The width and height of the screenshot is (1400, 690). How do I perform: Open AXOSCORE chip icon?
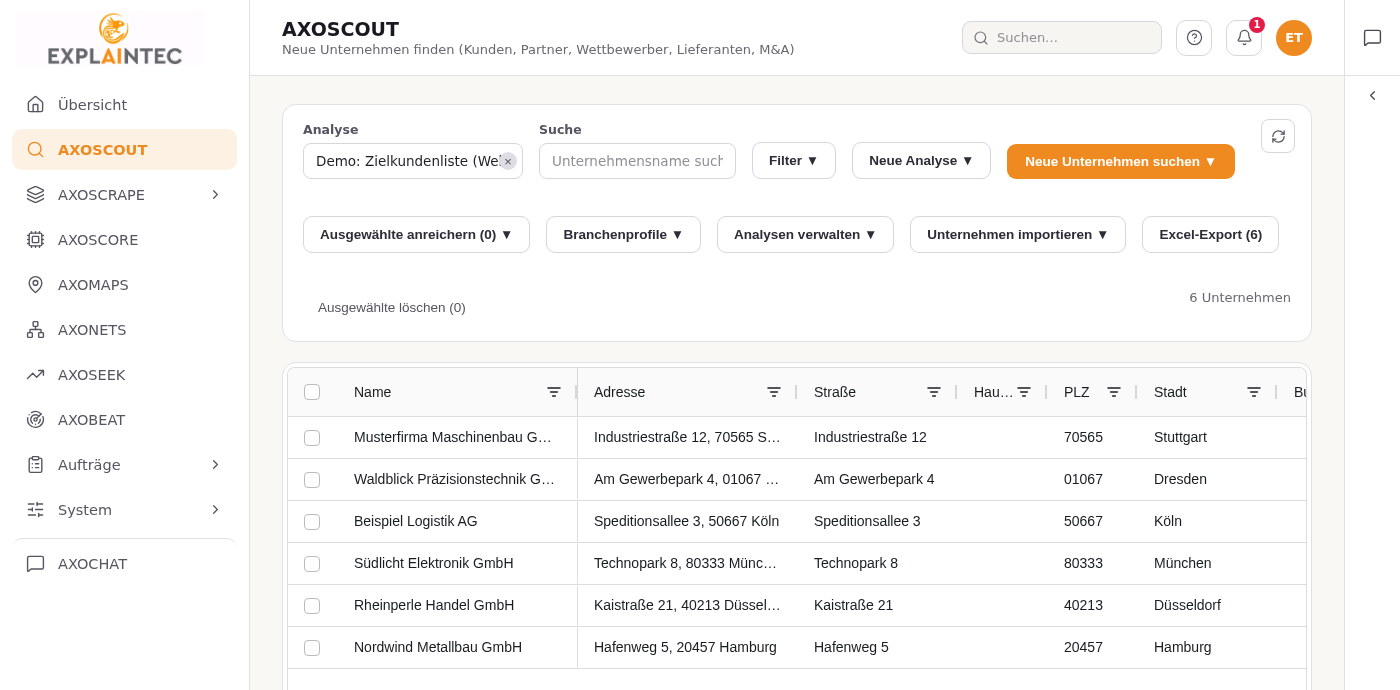tap(35, 240)
